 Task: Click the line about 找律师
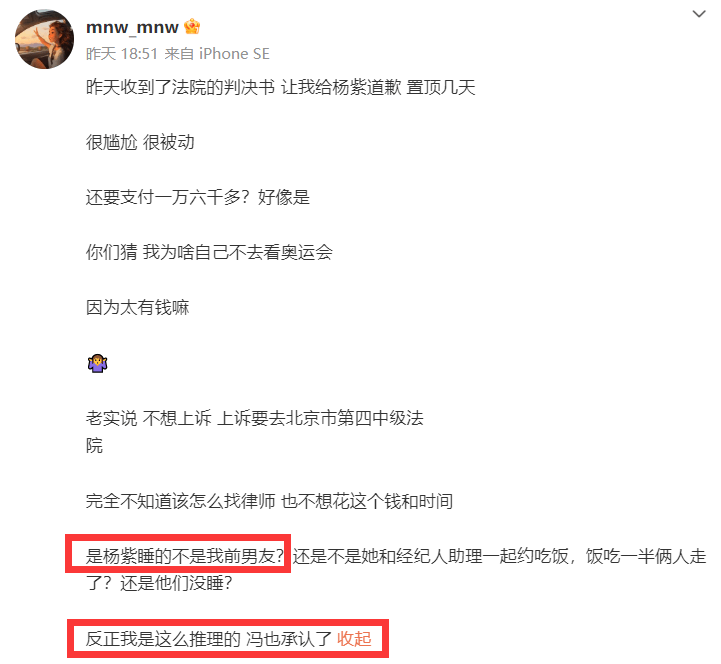pyautogui.click(x=269, y=501)
